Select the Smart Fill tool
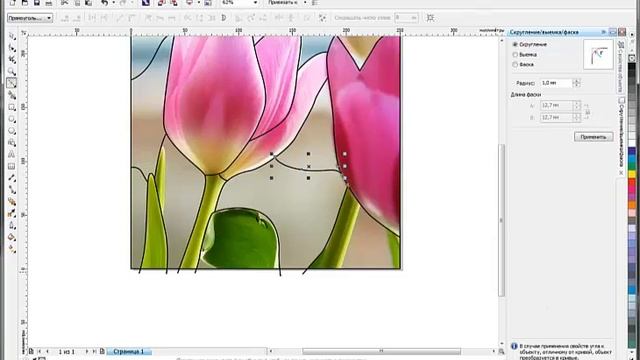Viewport: 640px width, 360px height. point(12,95)
